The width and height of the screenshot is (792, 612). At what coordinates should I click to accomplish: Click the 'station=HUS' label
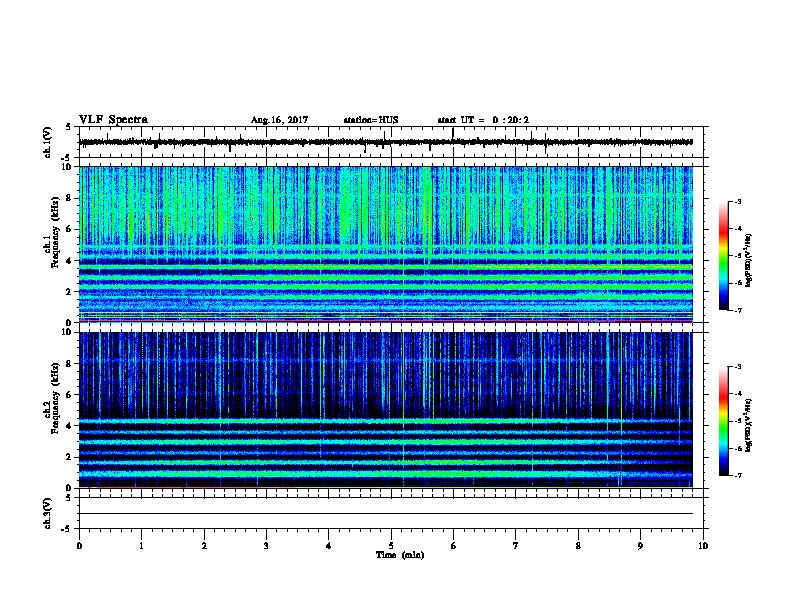[x=371, y=120]
